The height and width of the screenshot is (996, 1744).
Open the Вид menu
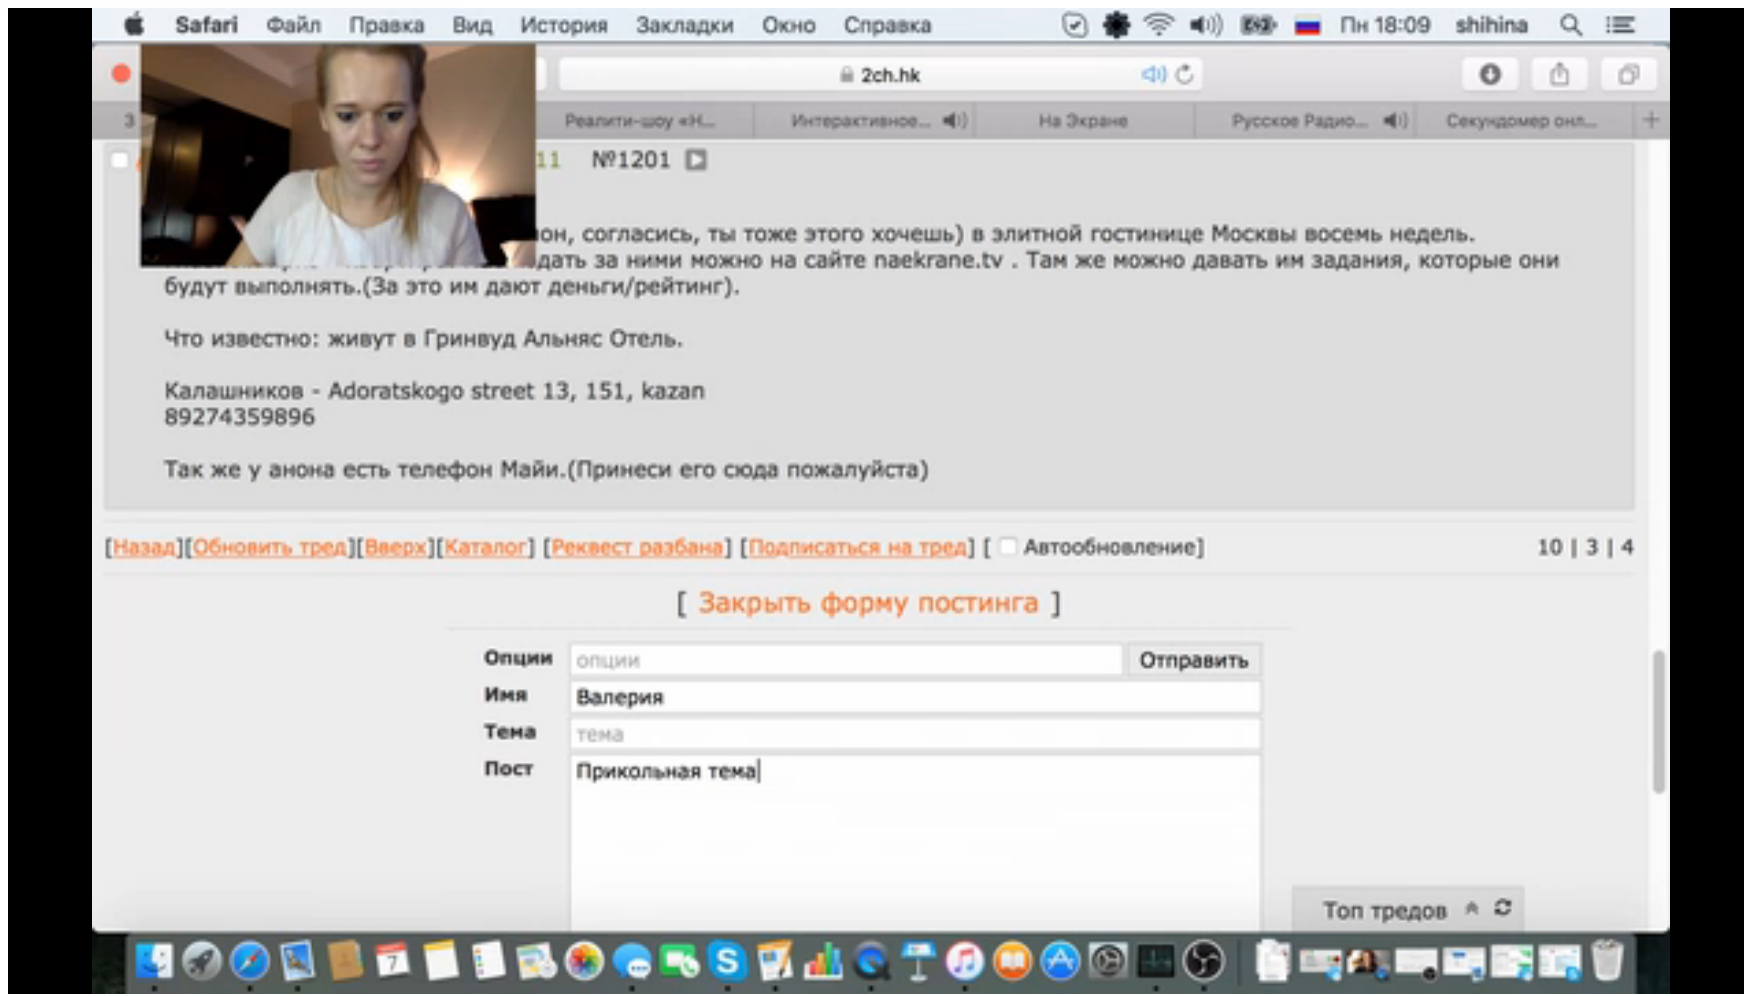tap(472, 25)
